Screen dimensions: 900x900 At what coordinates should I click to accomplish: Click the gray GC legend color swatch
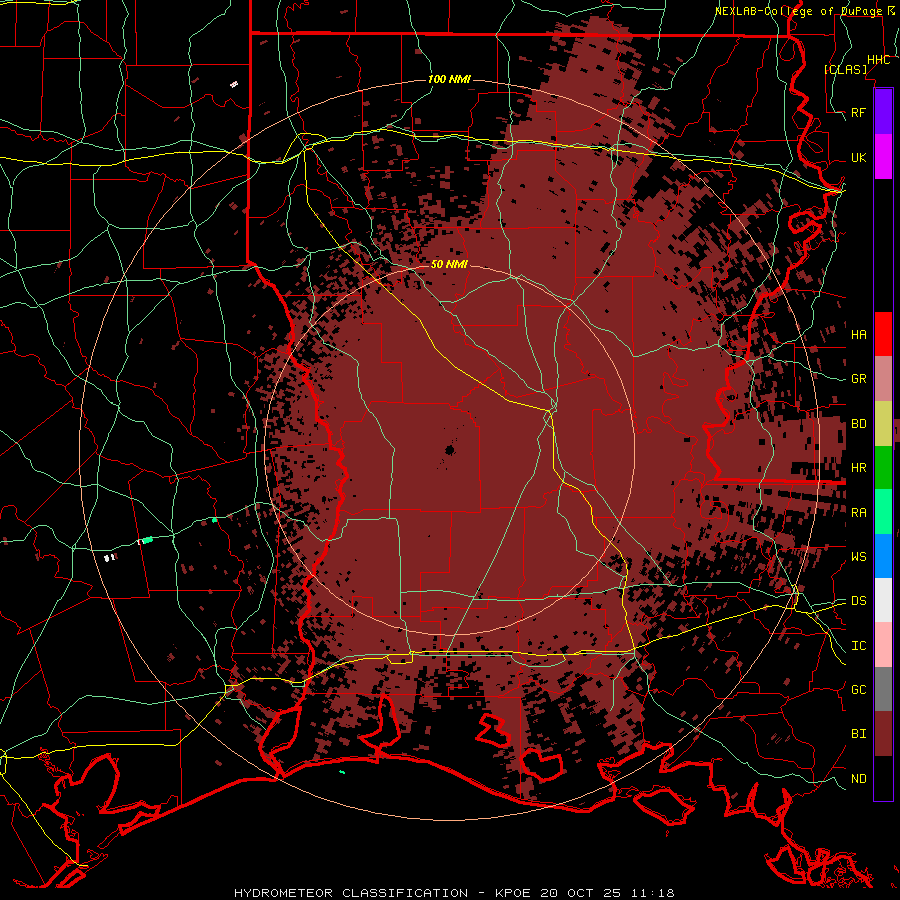point(883,689)
